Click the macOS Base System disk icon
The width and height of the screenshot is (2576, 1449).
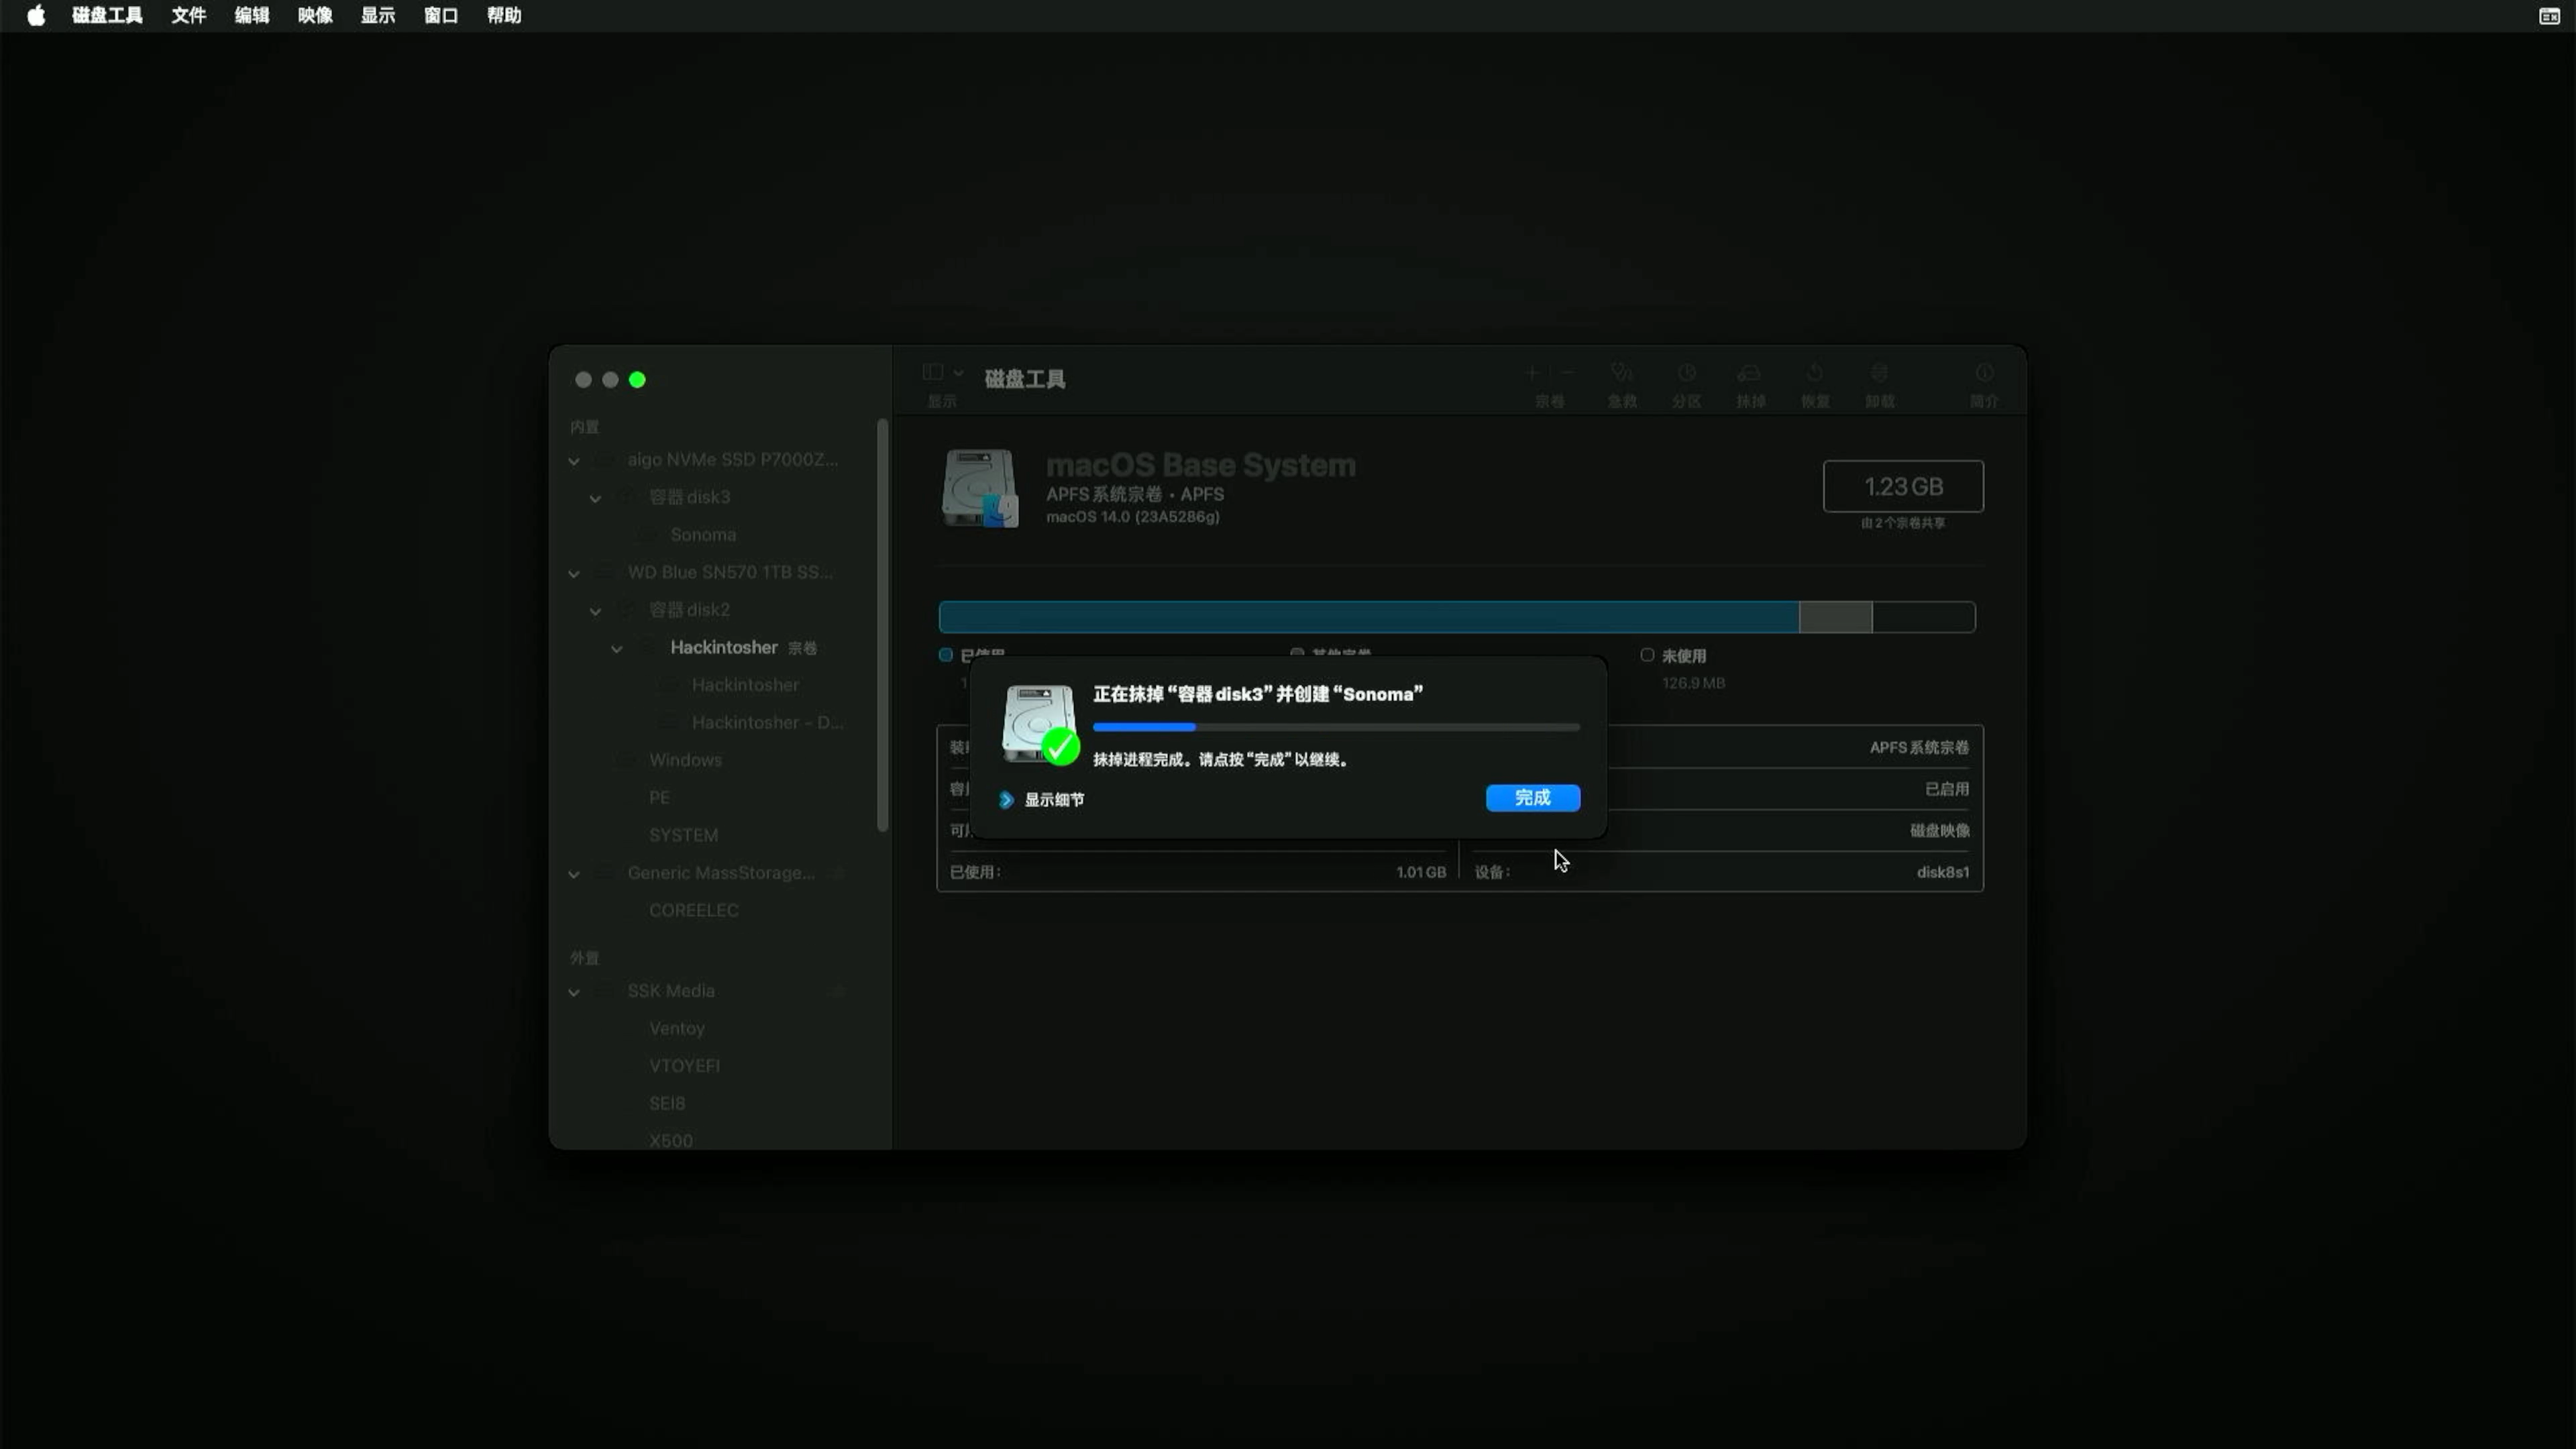(x=980, y=488)
